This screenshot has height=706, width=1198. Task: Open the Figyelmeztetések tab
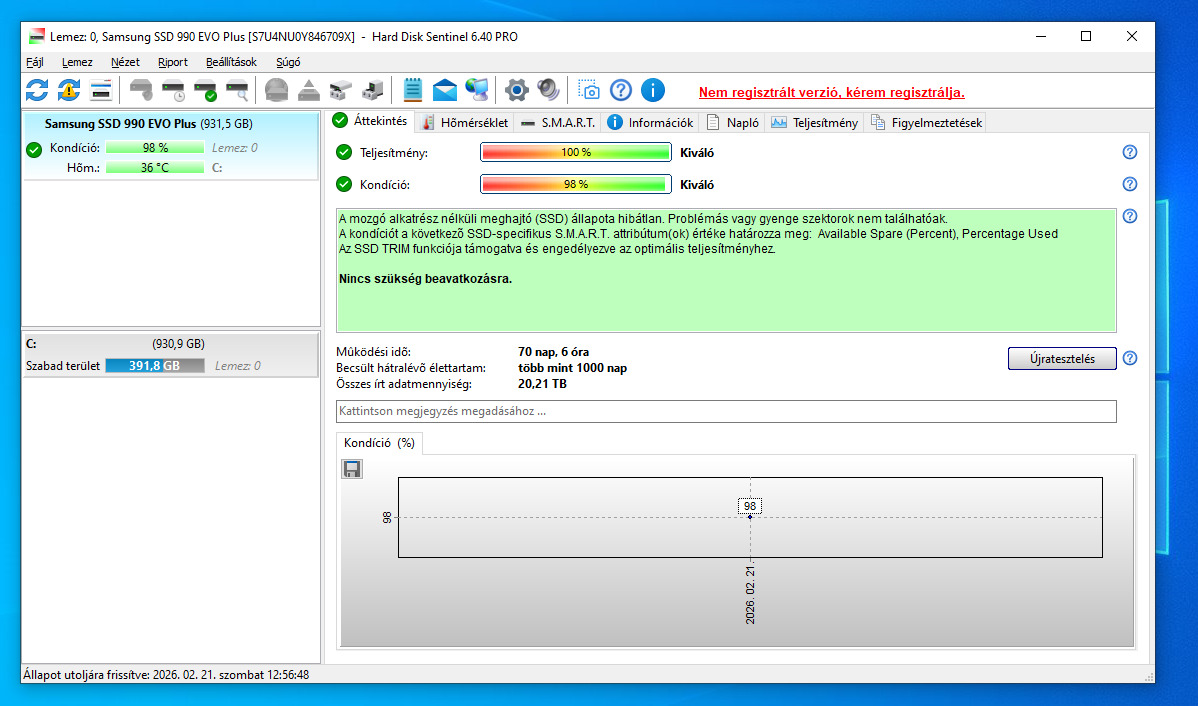pyautogui.click(x=926, y=122)
